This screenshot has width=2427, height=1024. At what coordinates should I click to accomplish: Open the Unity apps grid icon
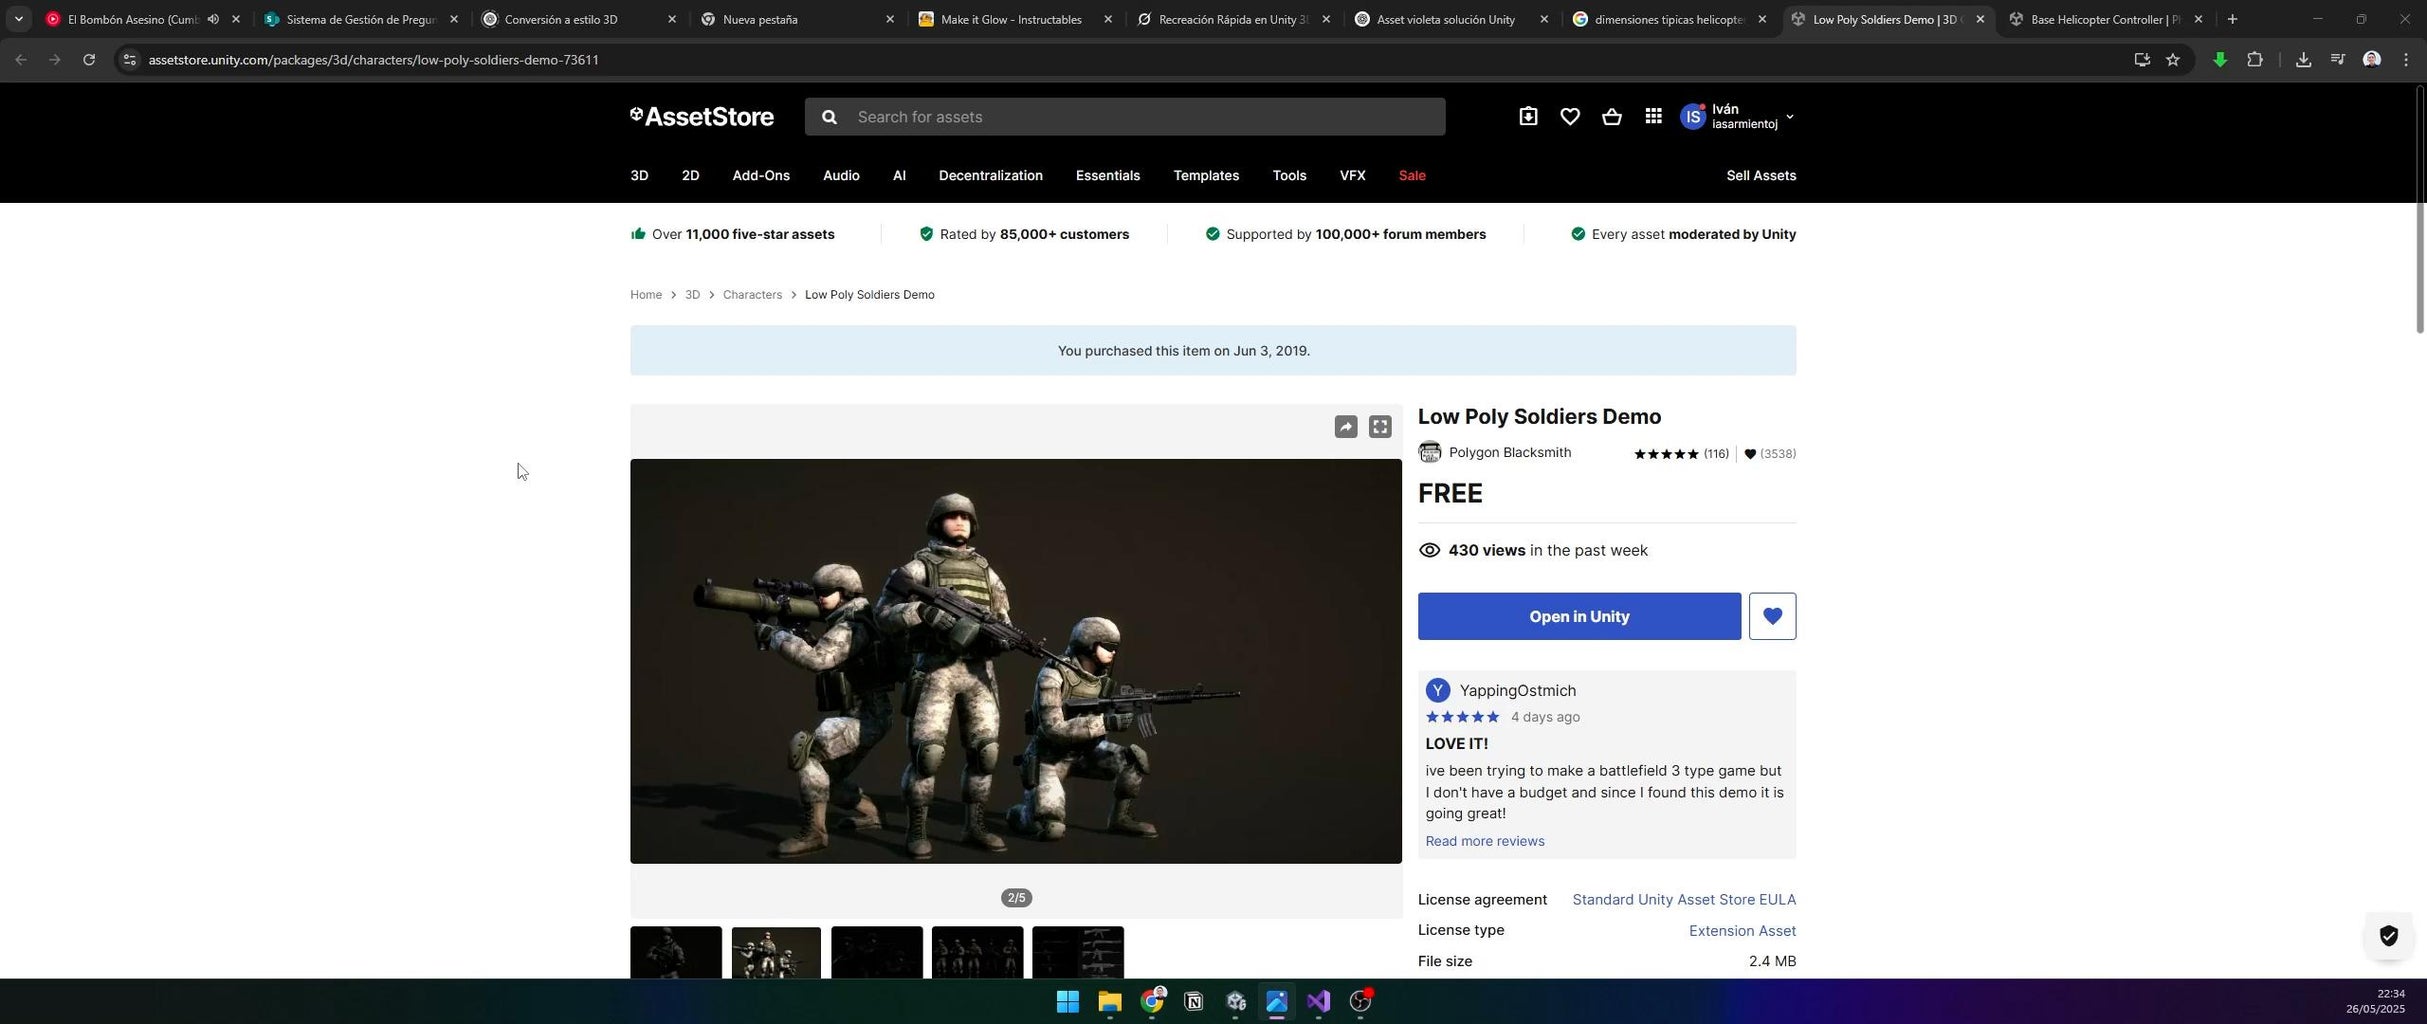(1653, 117)
